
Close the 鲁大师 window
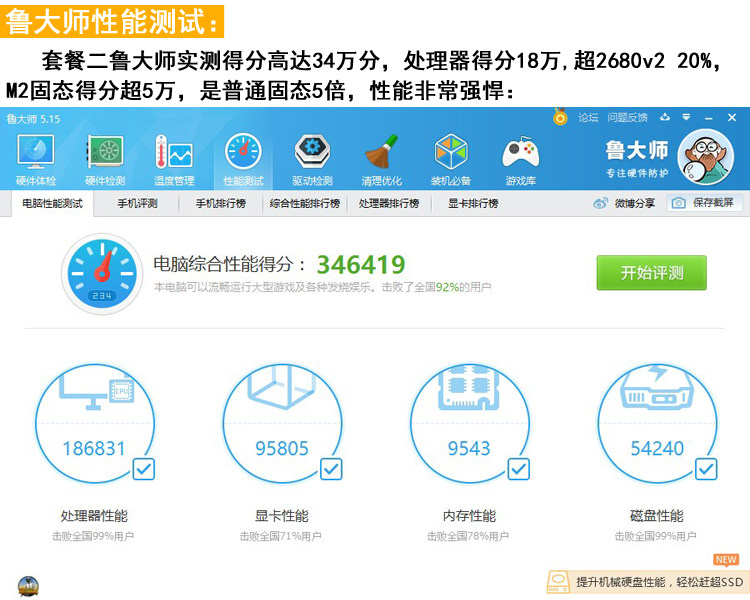pyautogui.click(x=732, y=117)
